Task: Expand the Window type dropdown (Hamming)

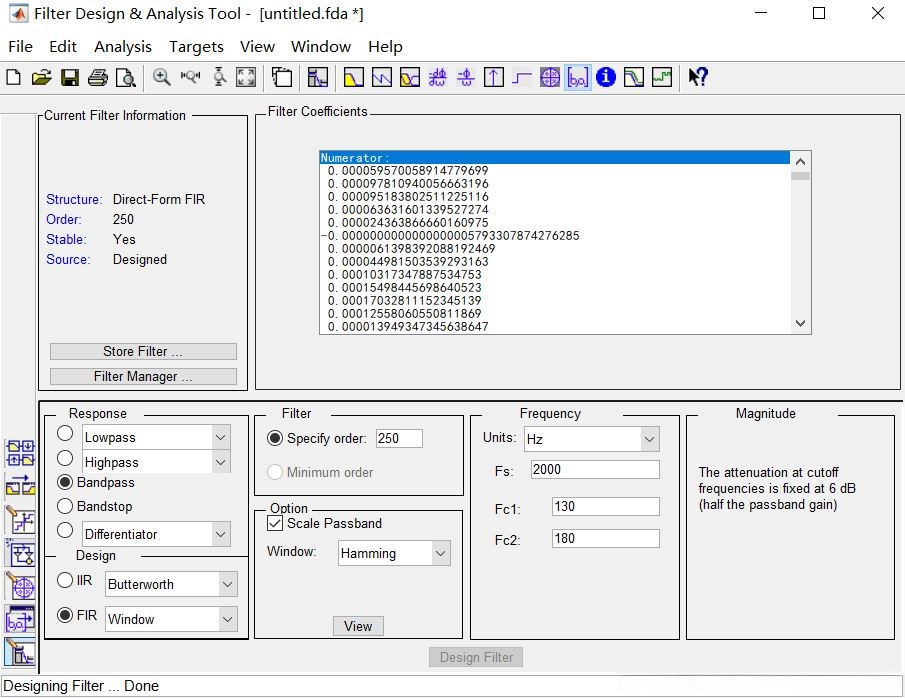Action: pos(441,554)
